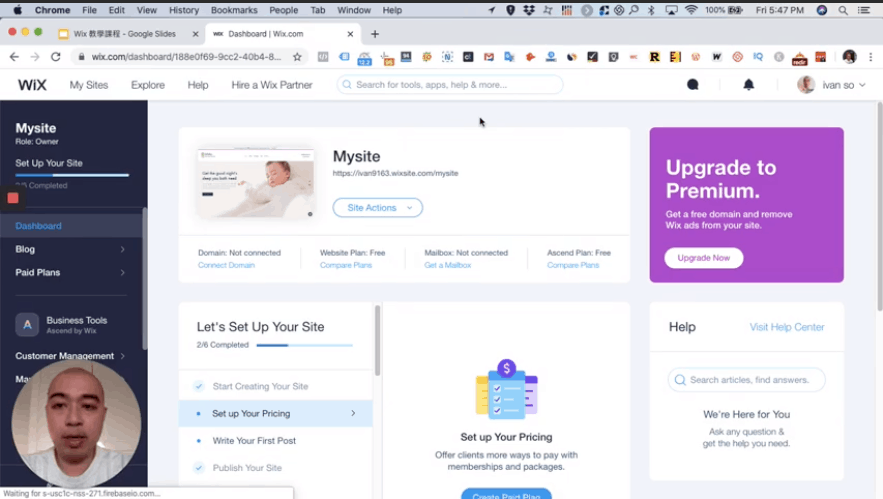This screenshot has height=499, width=883.
Task: Open Hire a Wix Partner
Action: (272, 85)
